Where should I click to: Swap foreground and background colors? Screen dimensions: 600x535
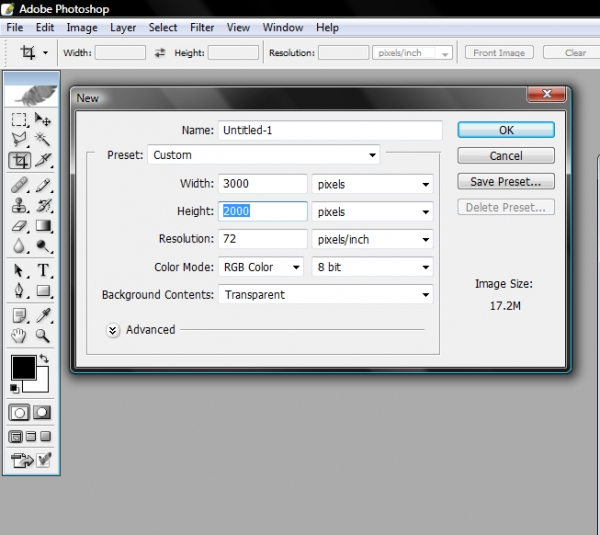pos(44,359)
